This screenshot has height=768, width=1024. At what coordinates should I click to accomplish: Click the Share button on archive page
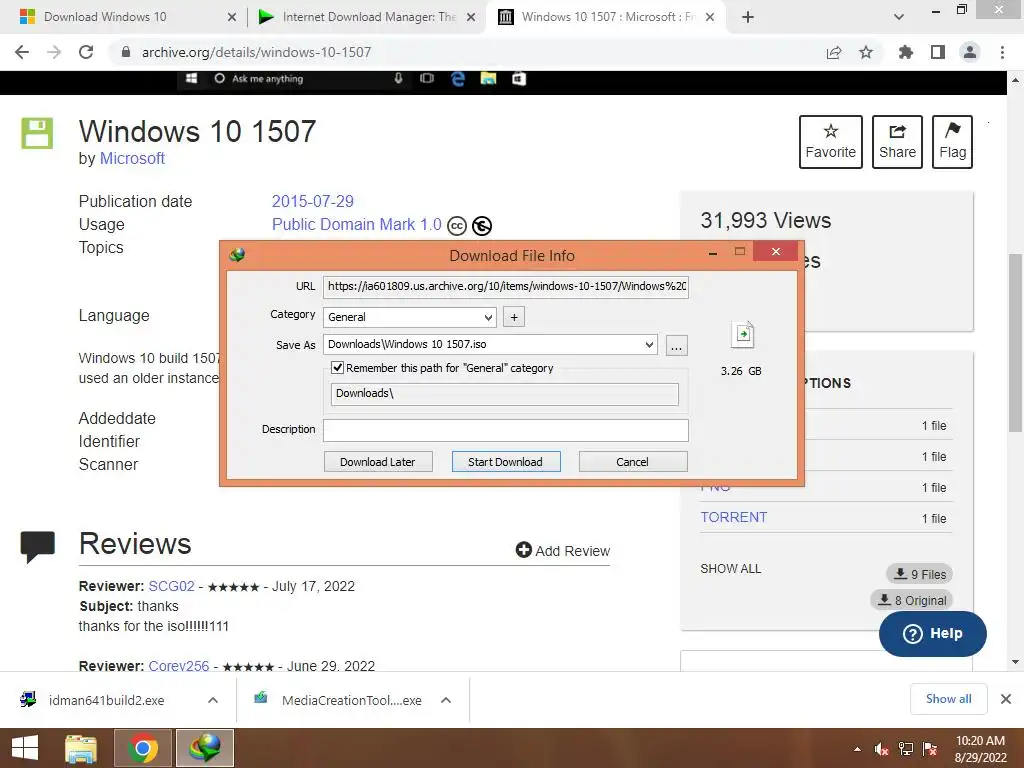coord(897,142)
